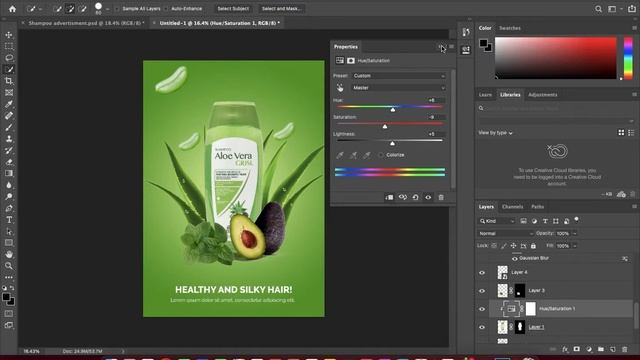Select the Brush tool
Image resolution: width=640 pixels, height=360 pixels.
click(x=9, y=127)
